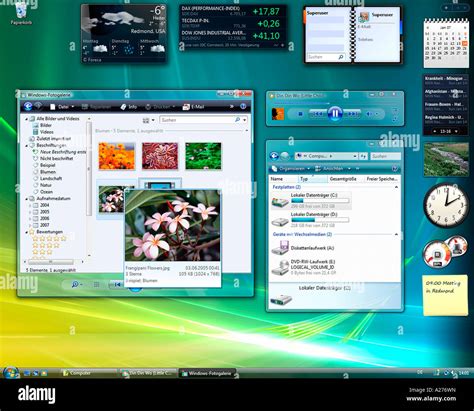474x411 pixels.
Task: Collapse the Aufnahmedatum tree node
Action: pos(27,199)
